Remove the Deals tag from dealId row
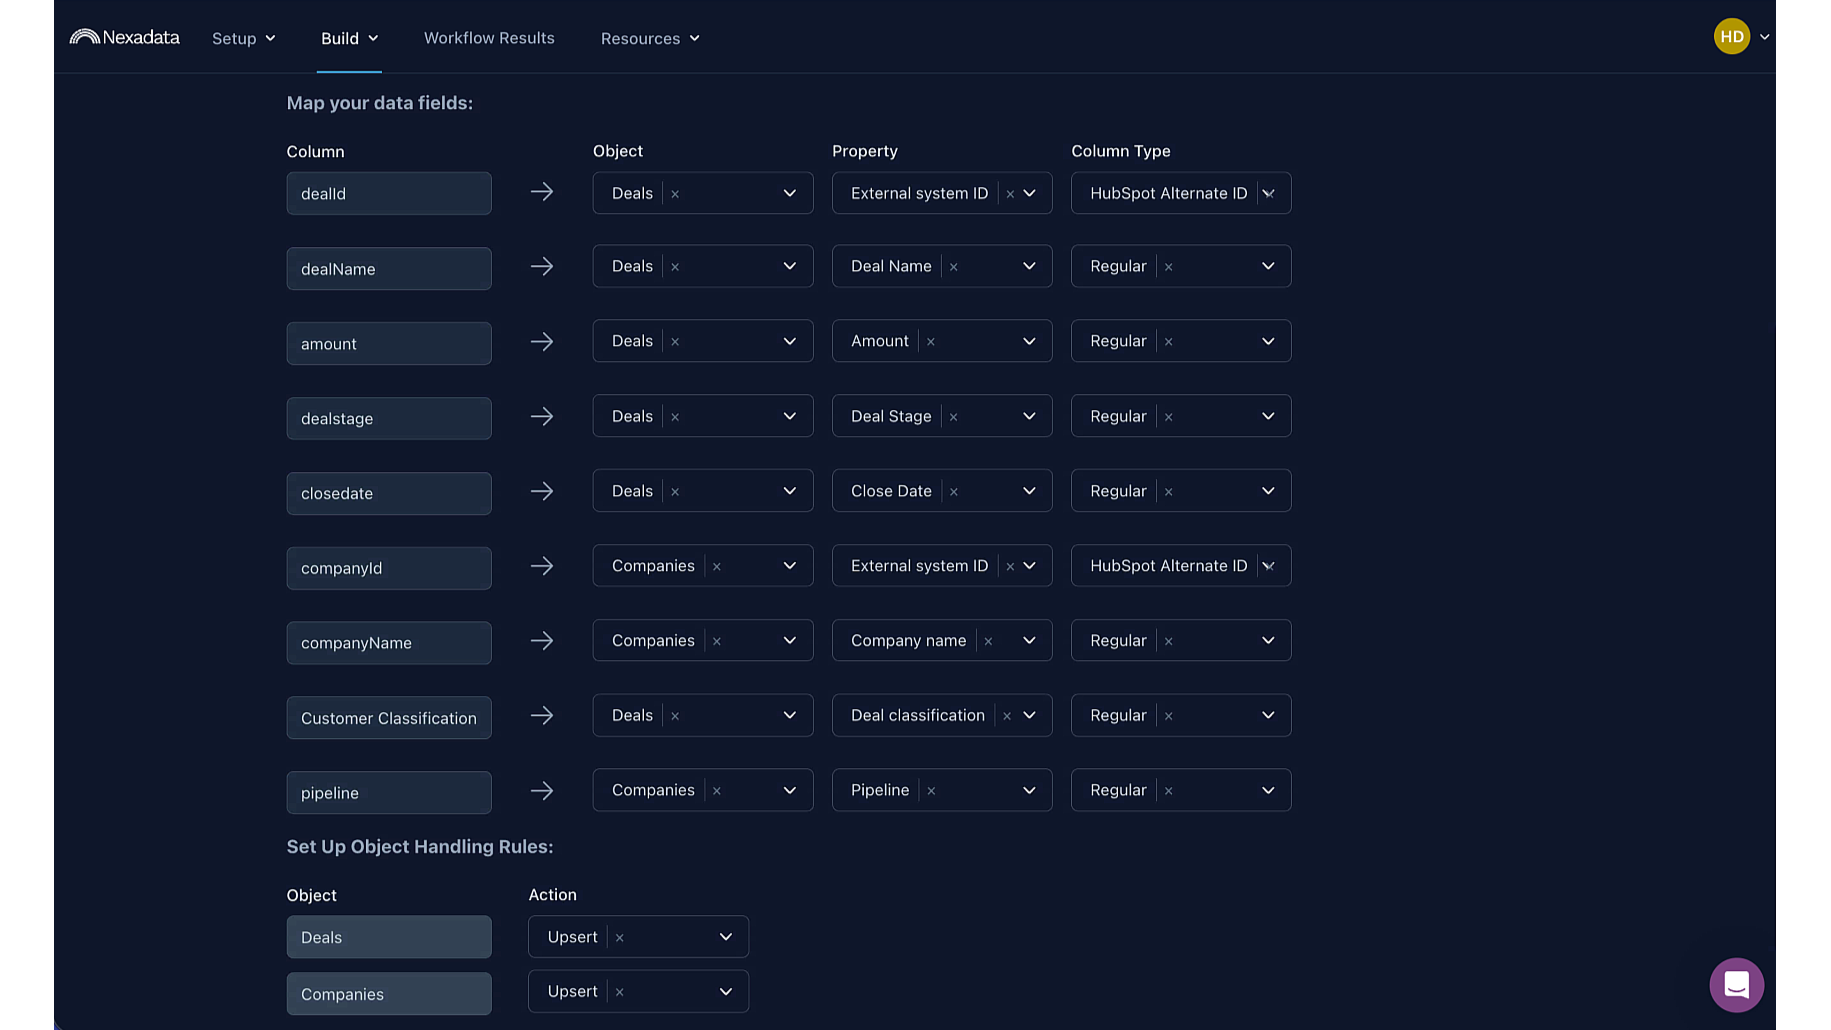 click(x=675, y=193)
